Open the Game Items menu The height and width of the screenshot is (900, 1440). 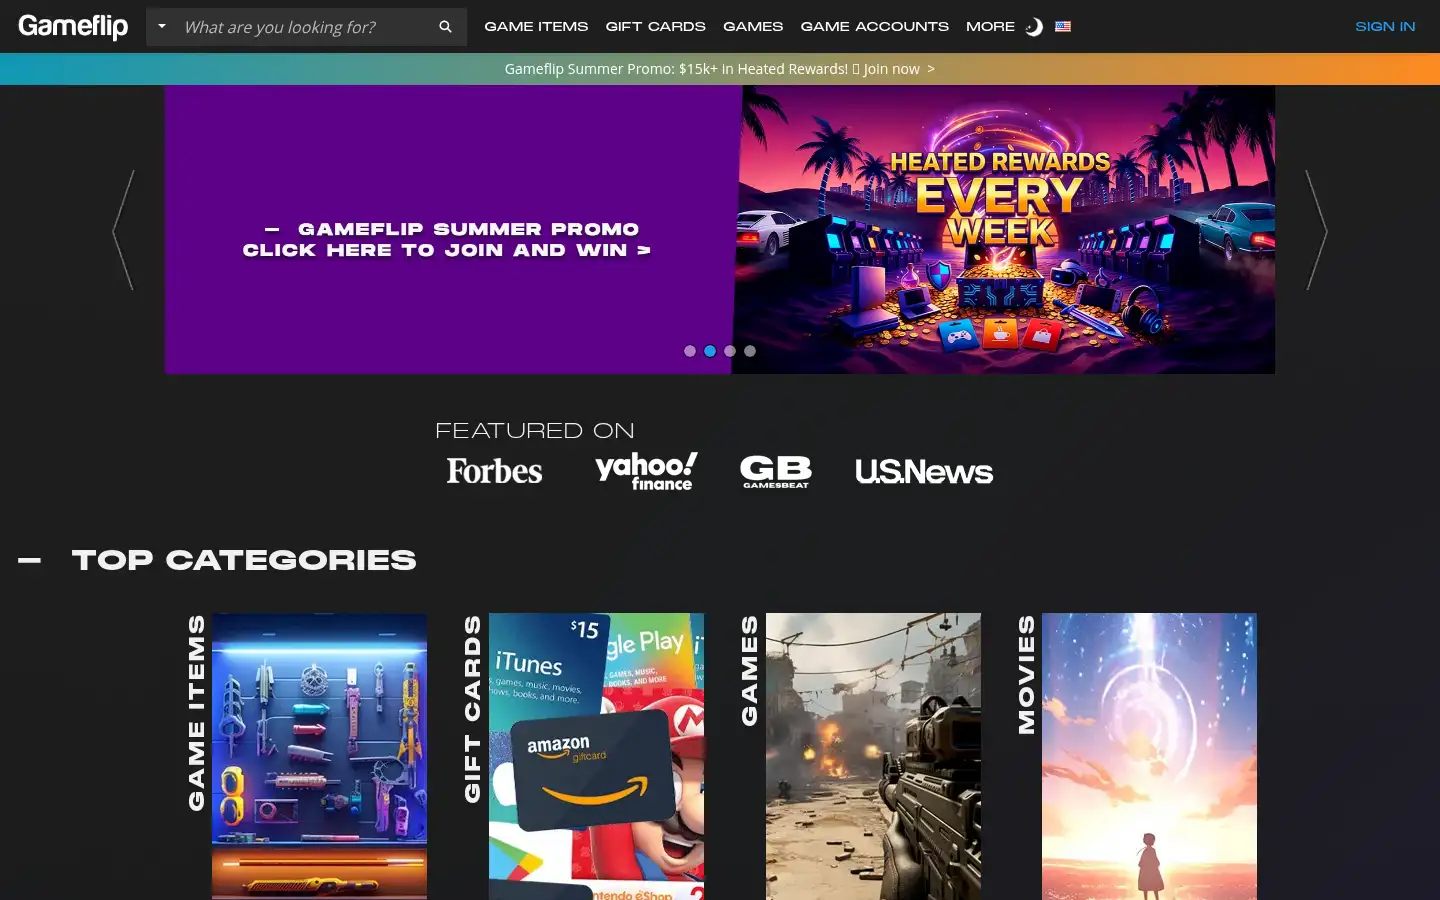(x=536, y=27)
